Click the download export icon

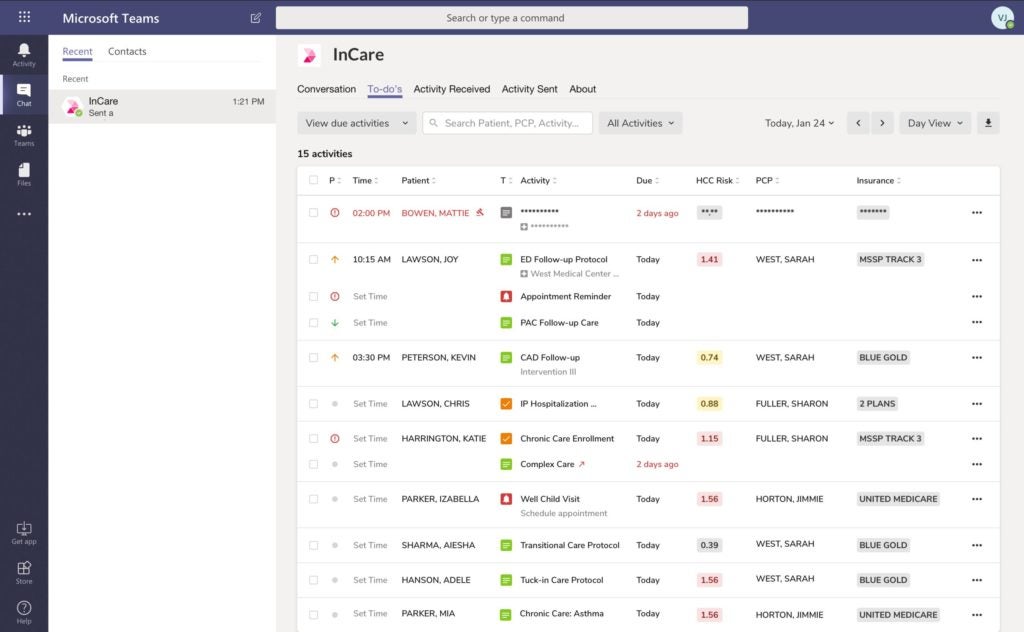[x=988, y=123]
